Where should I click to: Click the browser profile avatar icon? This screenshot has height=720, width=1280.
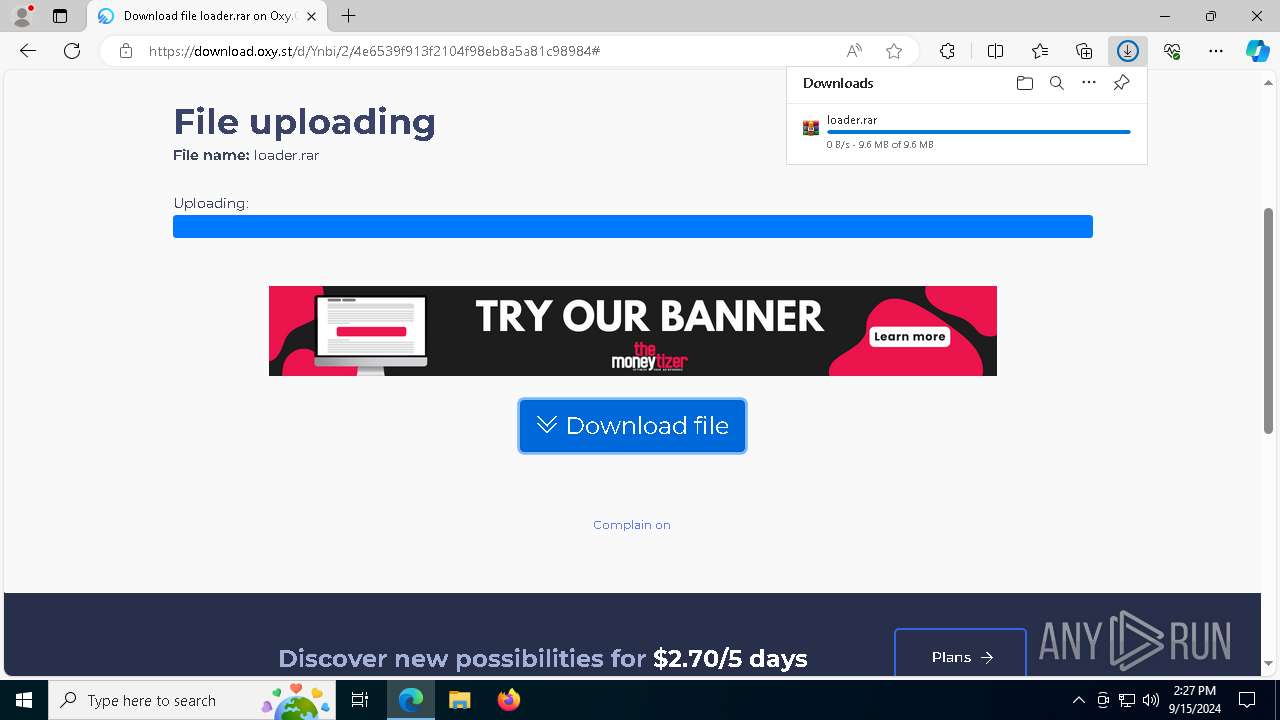click(22, 16)
